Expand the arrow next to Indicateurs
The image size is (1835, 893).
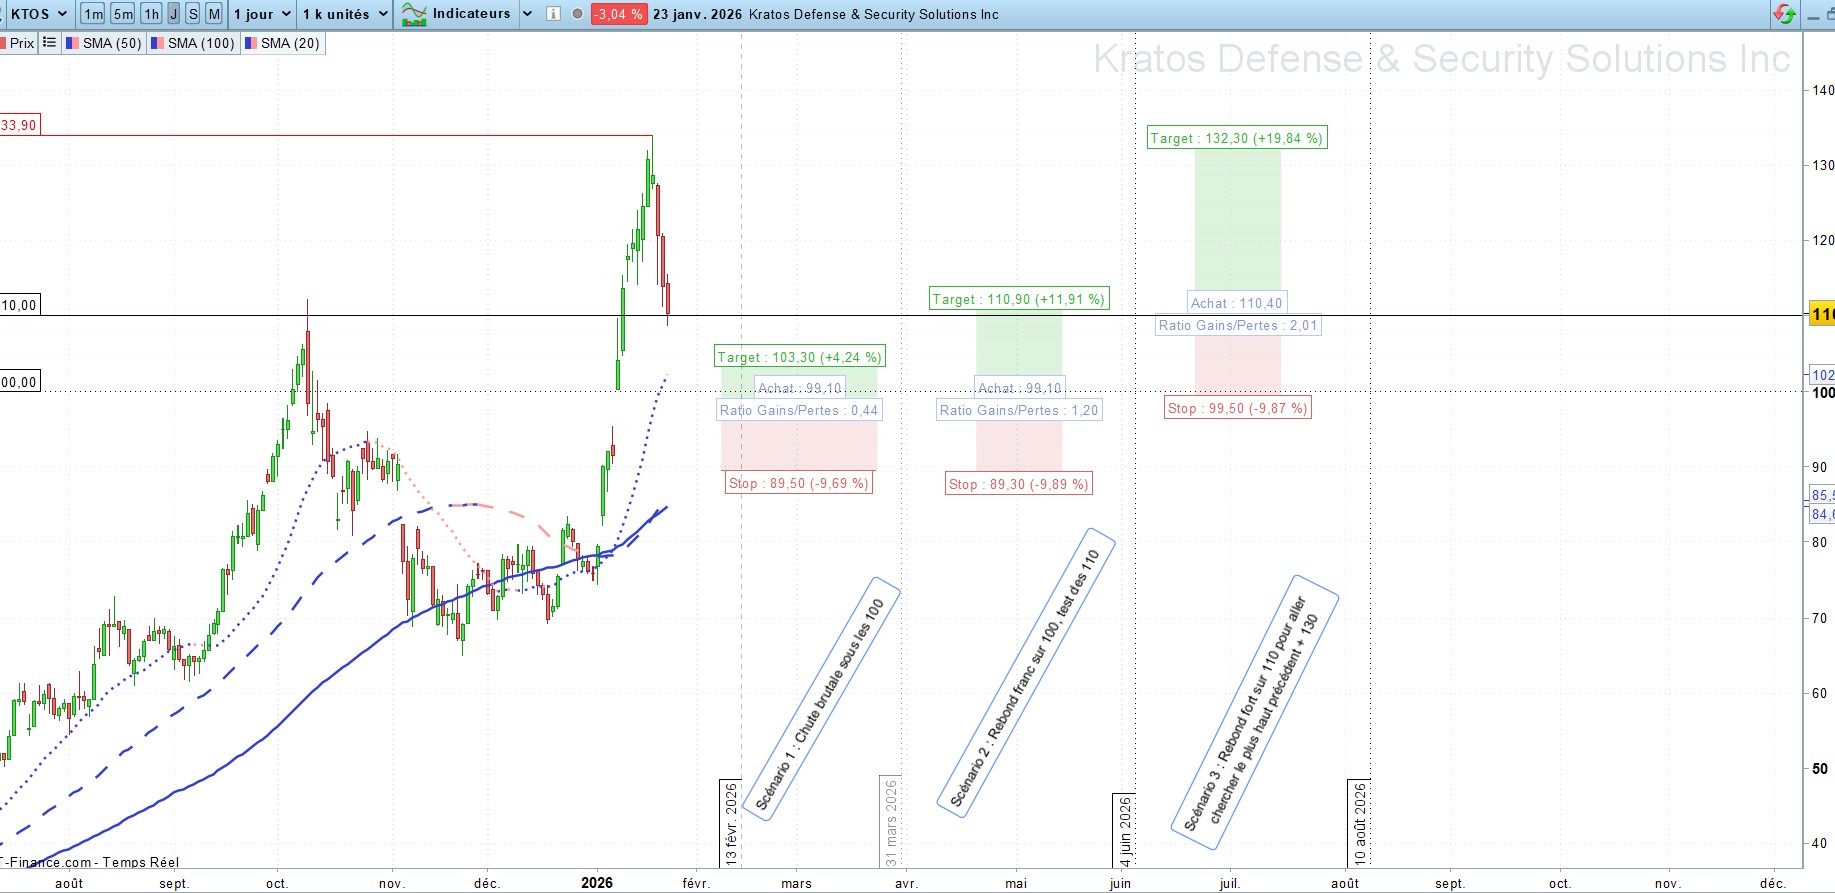coord(527,14)
